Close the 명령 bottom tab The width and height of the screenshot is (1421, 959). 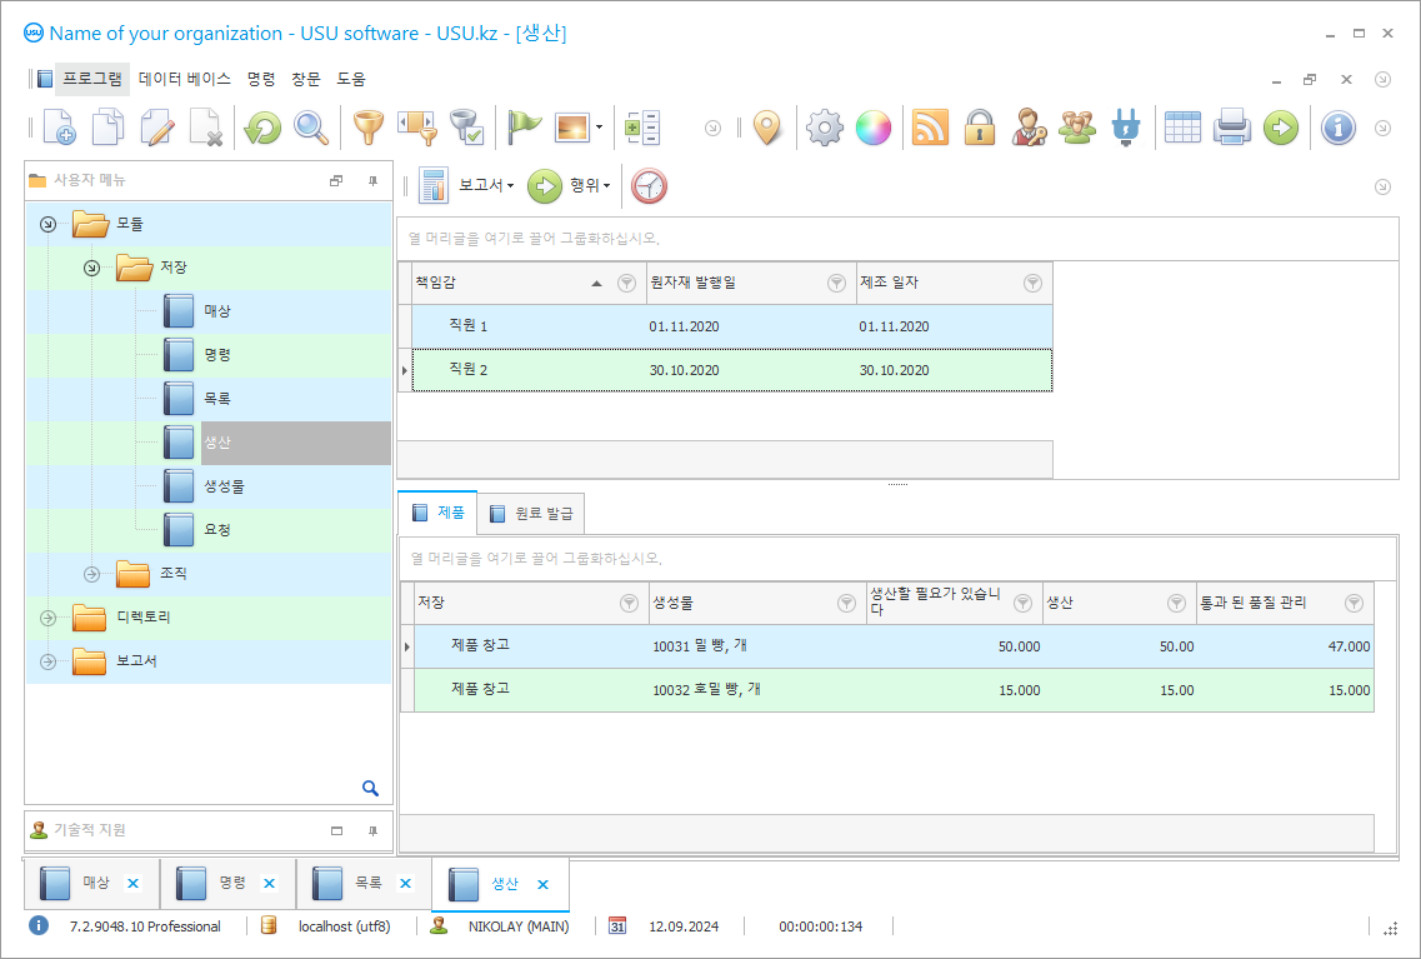(269, 883)
